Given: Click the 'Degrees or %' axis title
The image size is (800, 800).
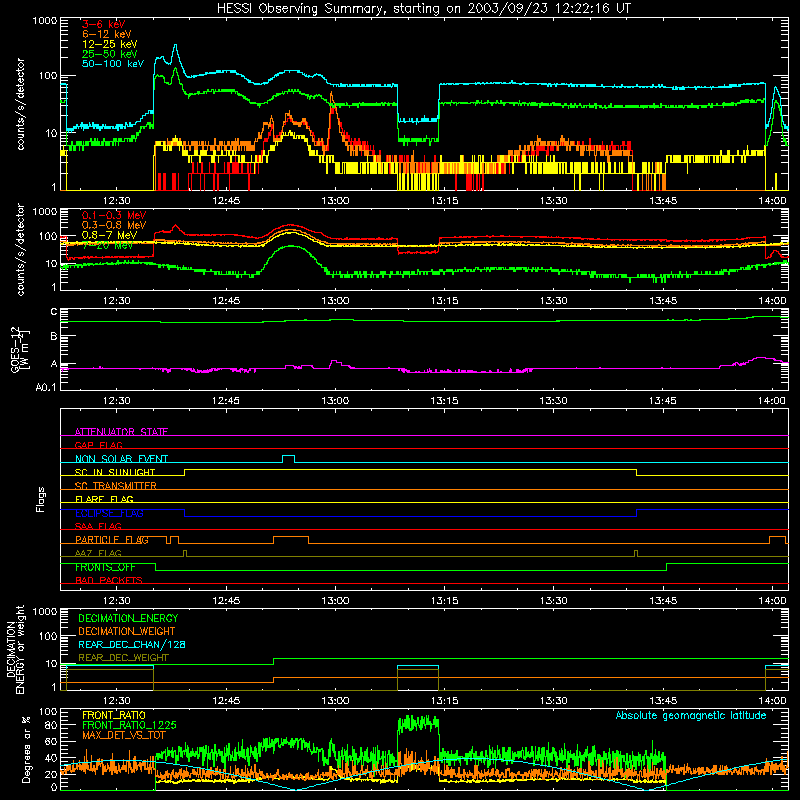Looking at the screenshot, I should click(26, 749).
